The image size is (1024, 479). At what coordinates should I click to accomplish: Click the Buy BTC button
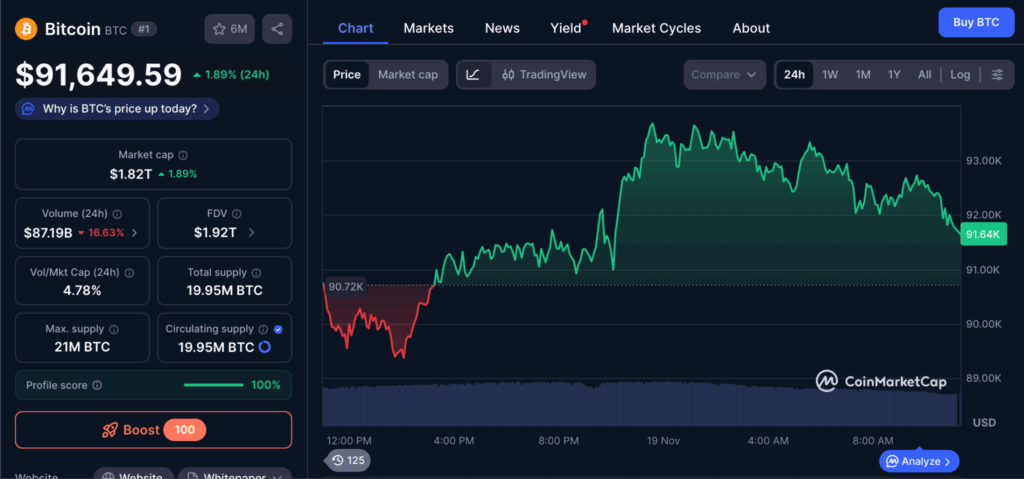point(975,22)
